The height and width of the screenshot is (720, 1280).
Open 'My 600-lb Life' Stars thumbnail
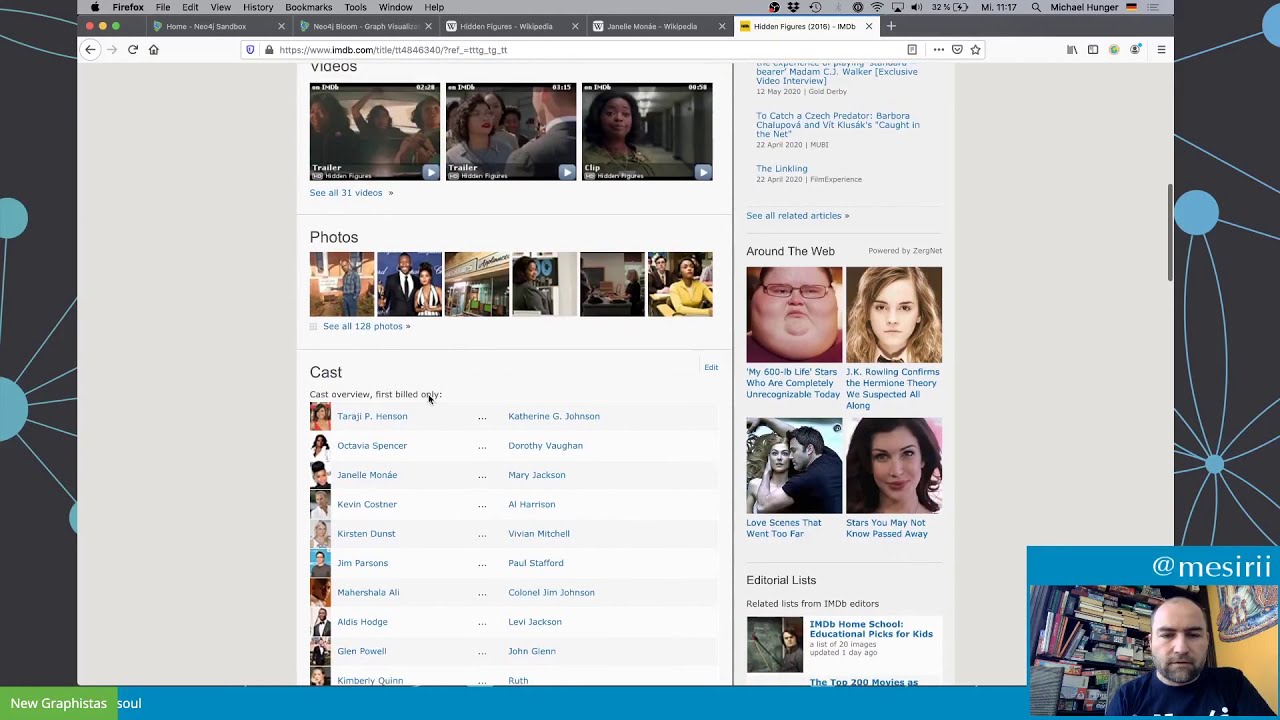tap(794, 315)
